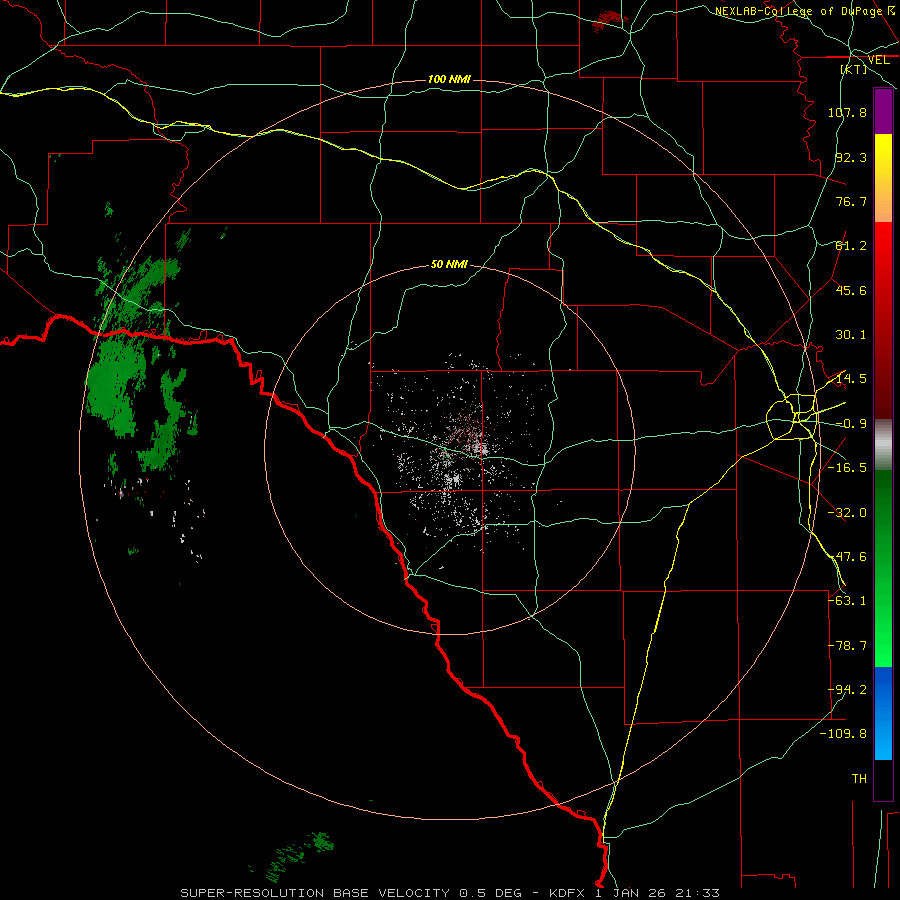Click the TH label on the legend
This screenshot has height=900, width=900.
coord(859,779)
